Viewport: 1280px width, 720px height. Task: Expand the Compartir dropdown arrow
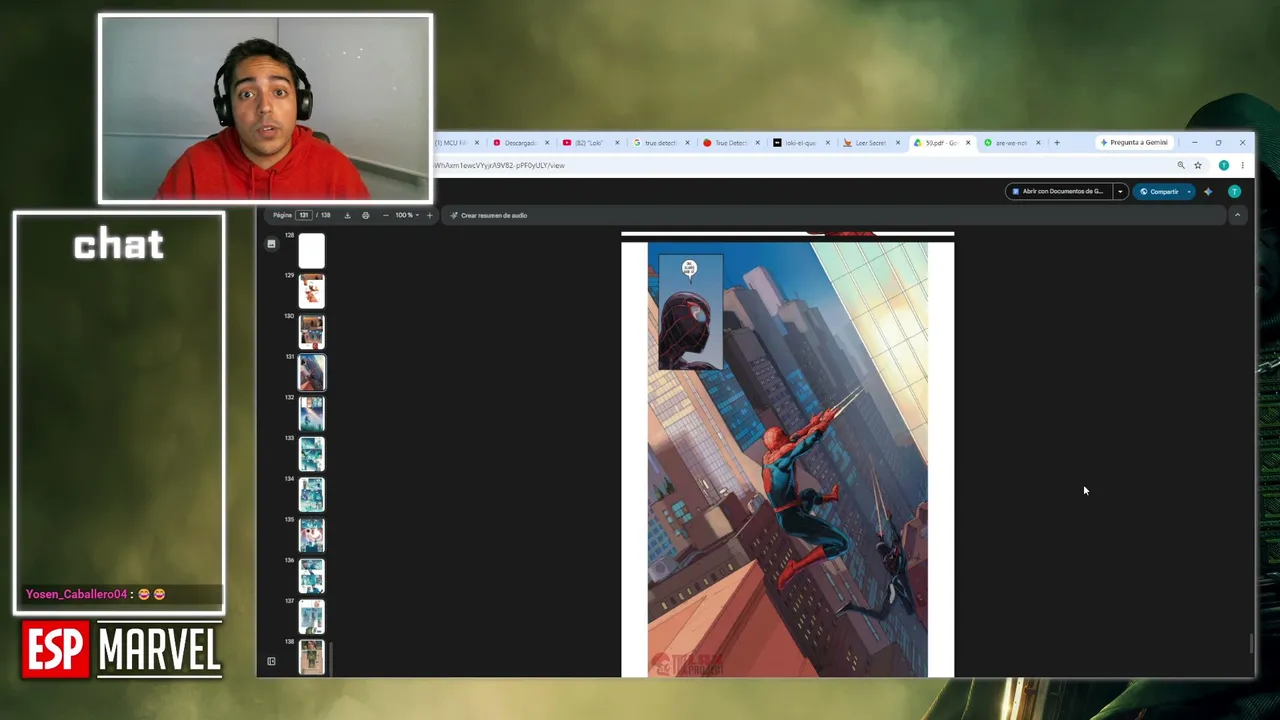(1189, 191)
